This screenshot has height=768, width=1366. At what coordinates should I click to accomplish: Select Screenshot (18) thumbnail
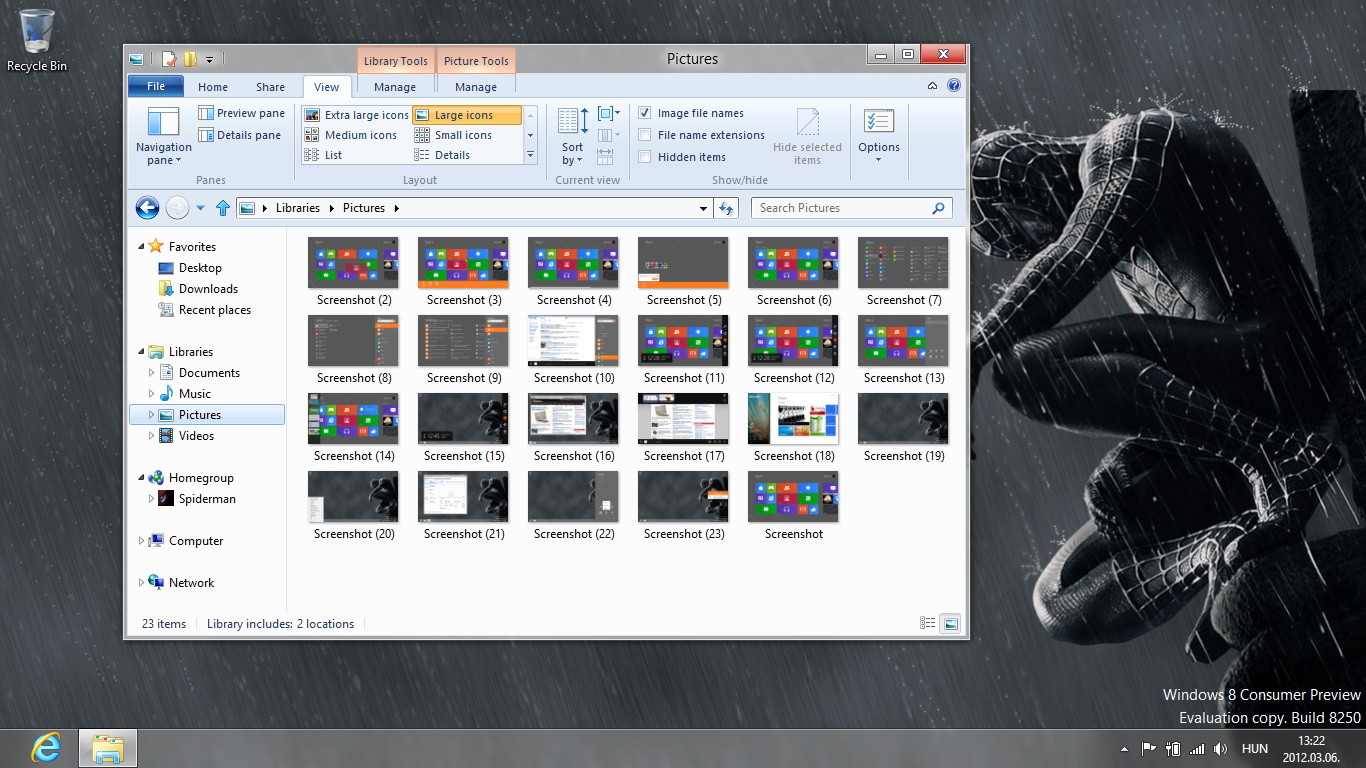tap(794, 428)
